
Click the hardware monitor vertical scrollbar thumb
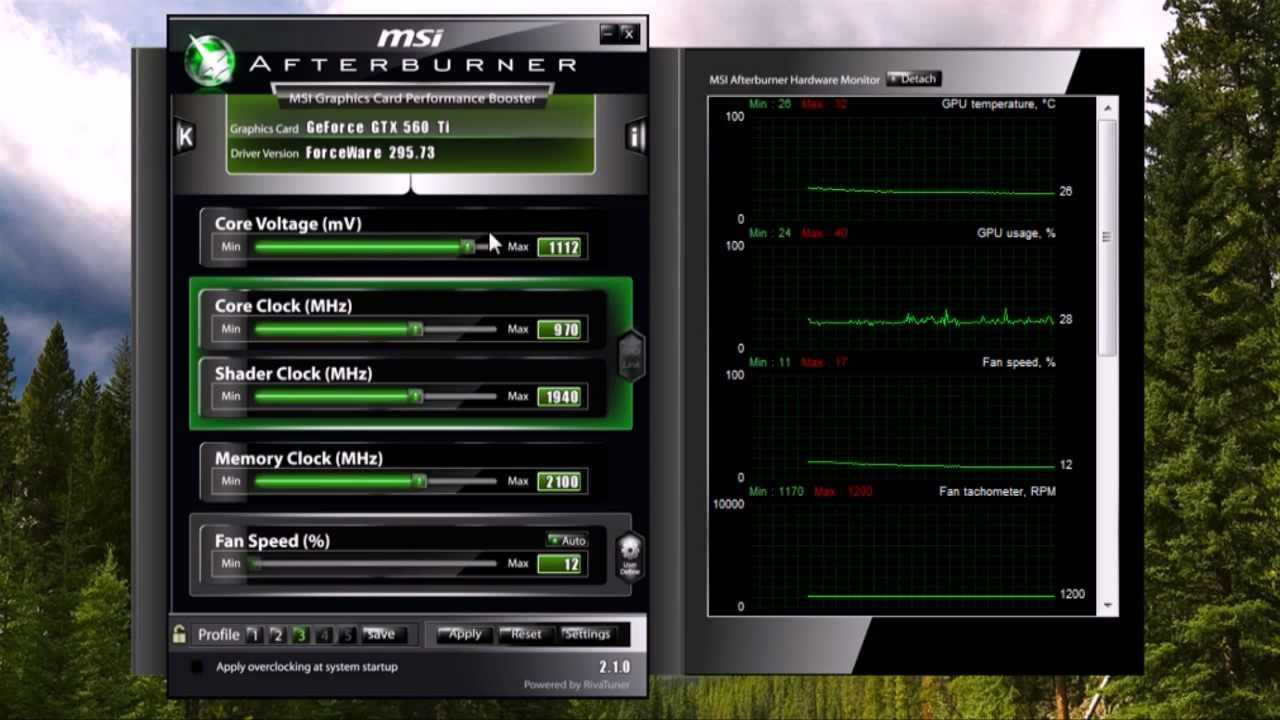1107,237
